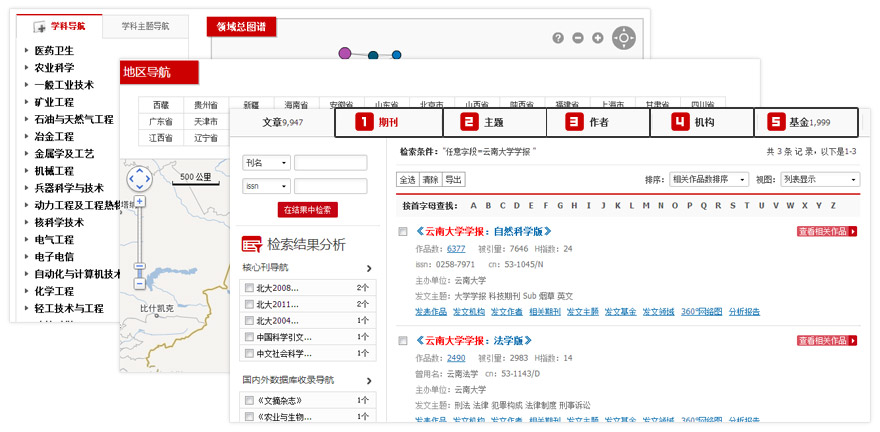Click the red 在结果中检索 button
This screenshot has width=880, height=432.
(308, 209)
